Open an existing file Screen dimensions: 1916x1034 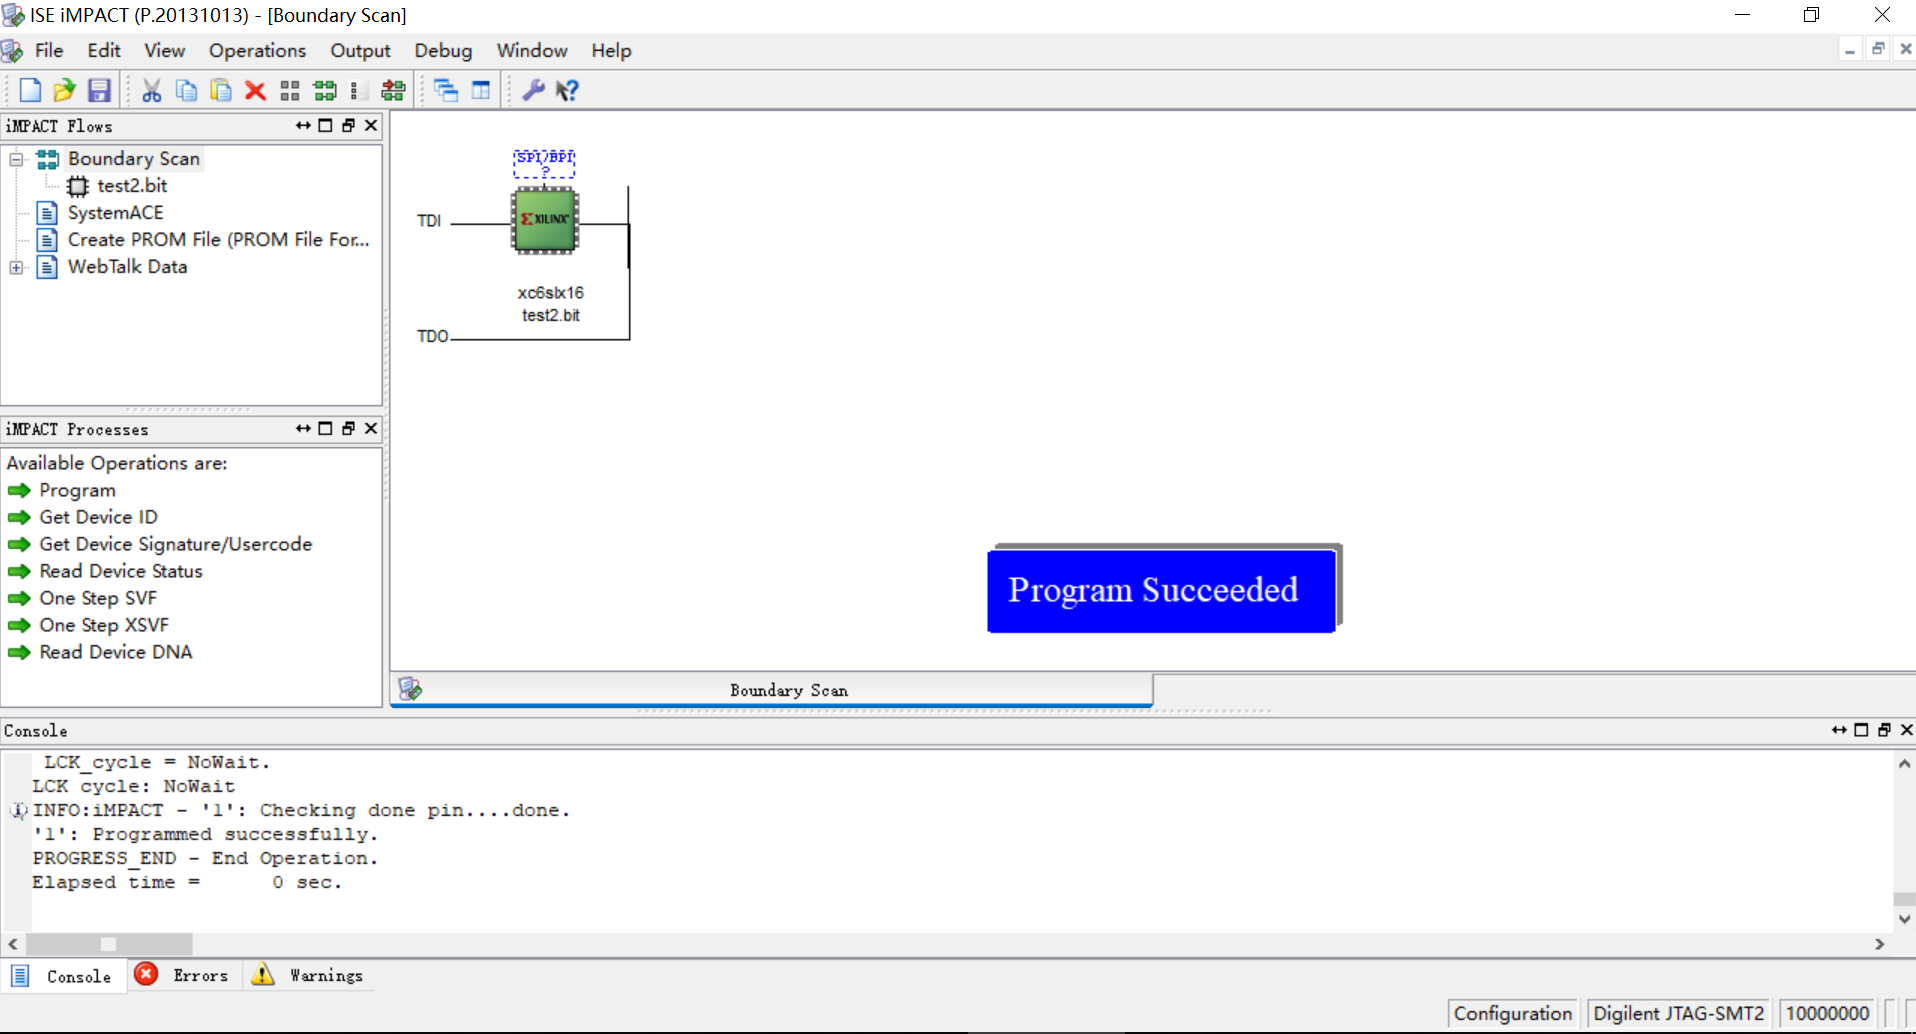[64, 90]
